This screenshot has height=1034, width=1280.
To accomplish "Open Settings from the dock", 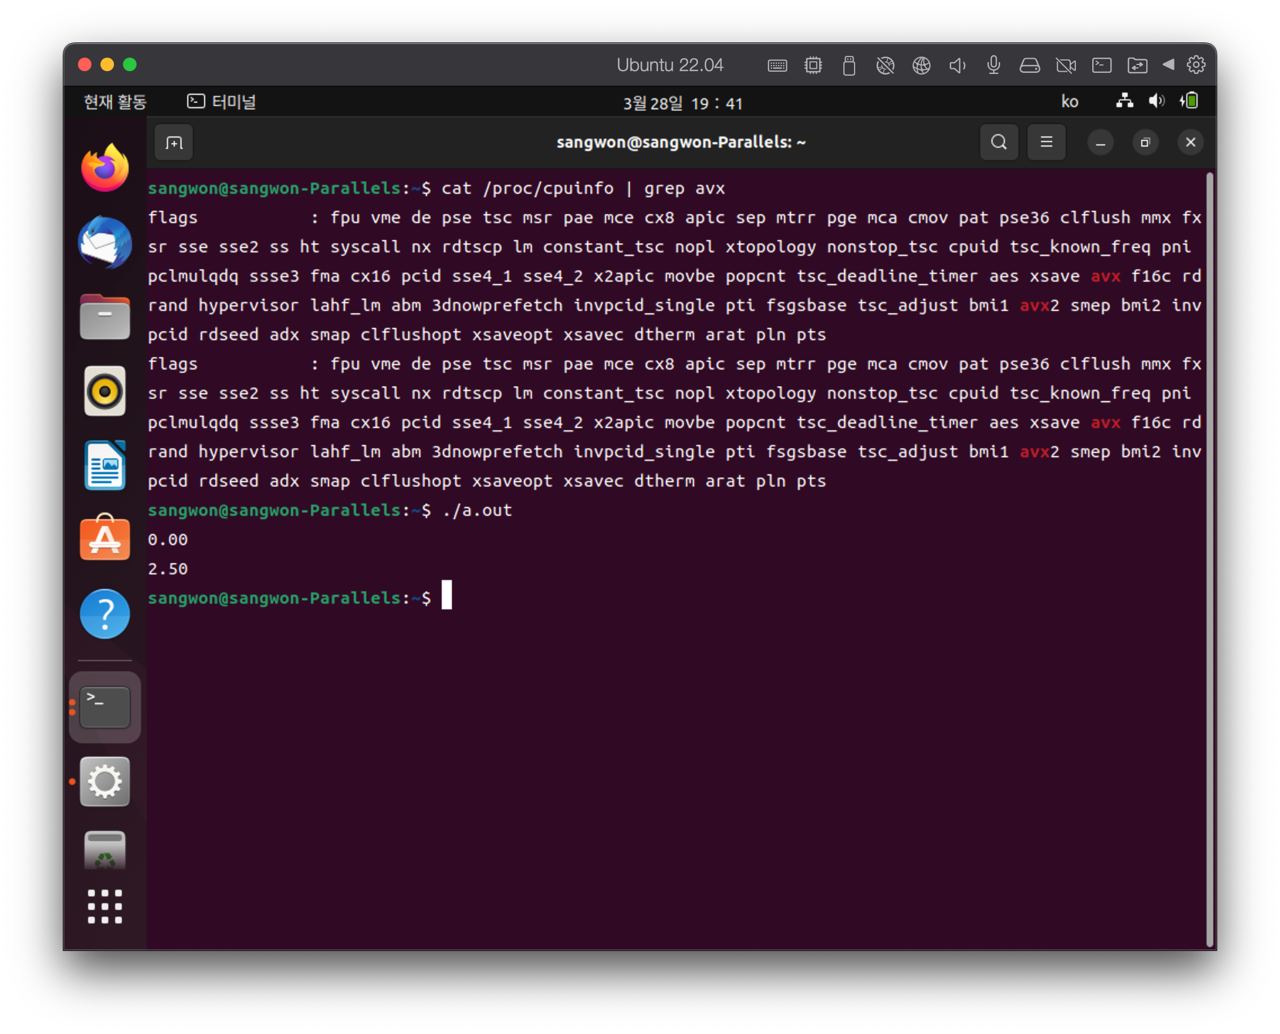I will 105,782.
